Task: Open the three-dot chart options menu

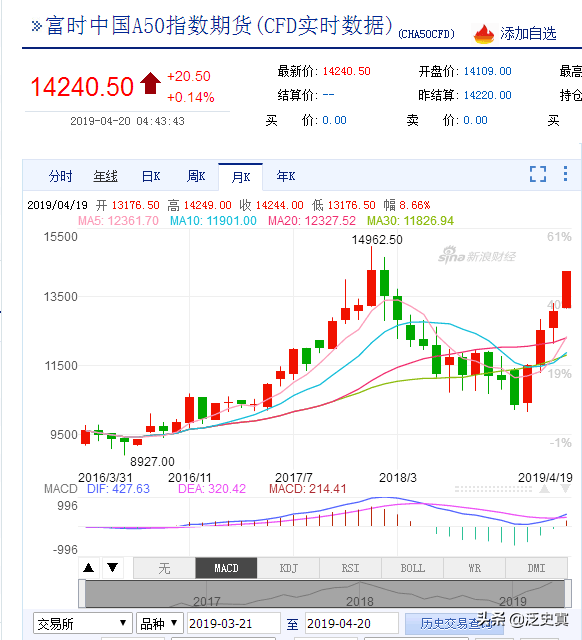Action: pos(565,173)
